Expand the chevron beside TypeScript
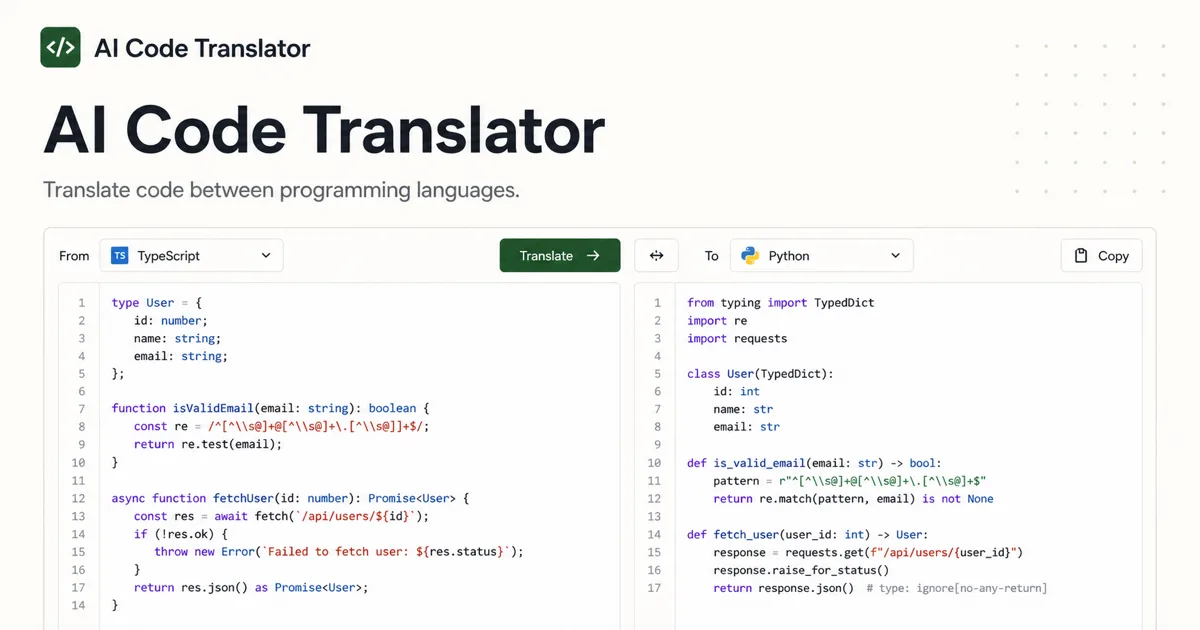The image size is (1200, 630). pos(266,256)
